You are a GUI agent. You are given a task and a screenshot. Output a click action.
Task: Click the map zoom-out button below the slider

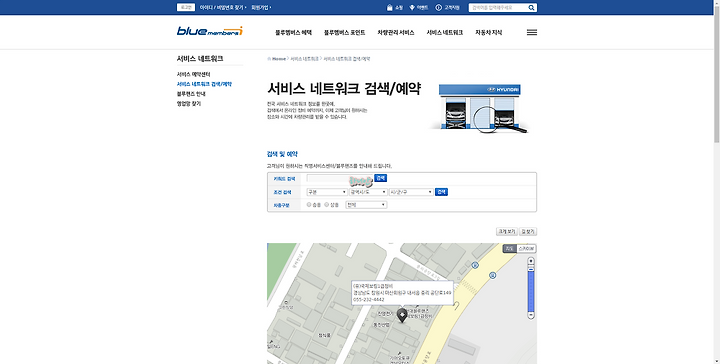pyautogui.click(x=531, y=315)
